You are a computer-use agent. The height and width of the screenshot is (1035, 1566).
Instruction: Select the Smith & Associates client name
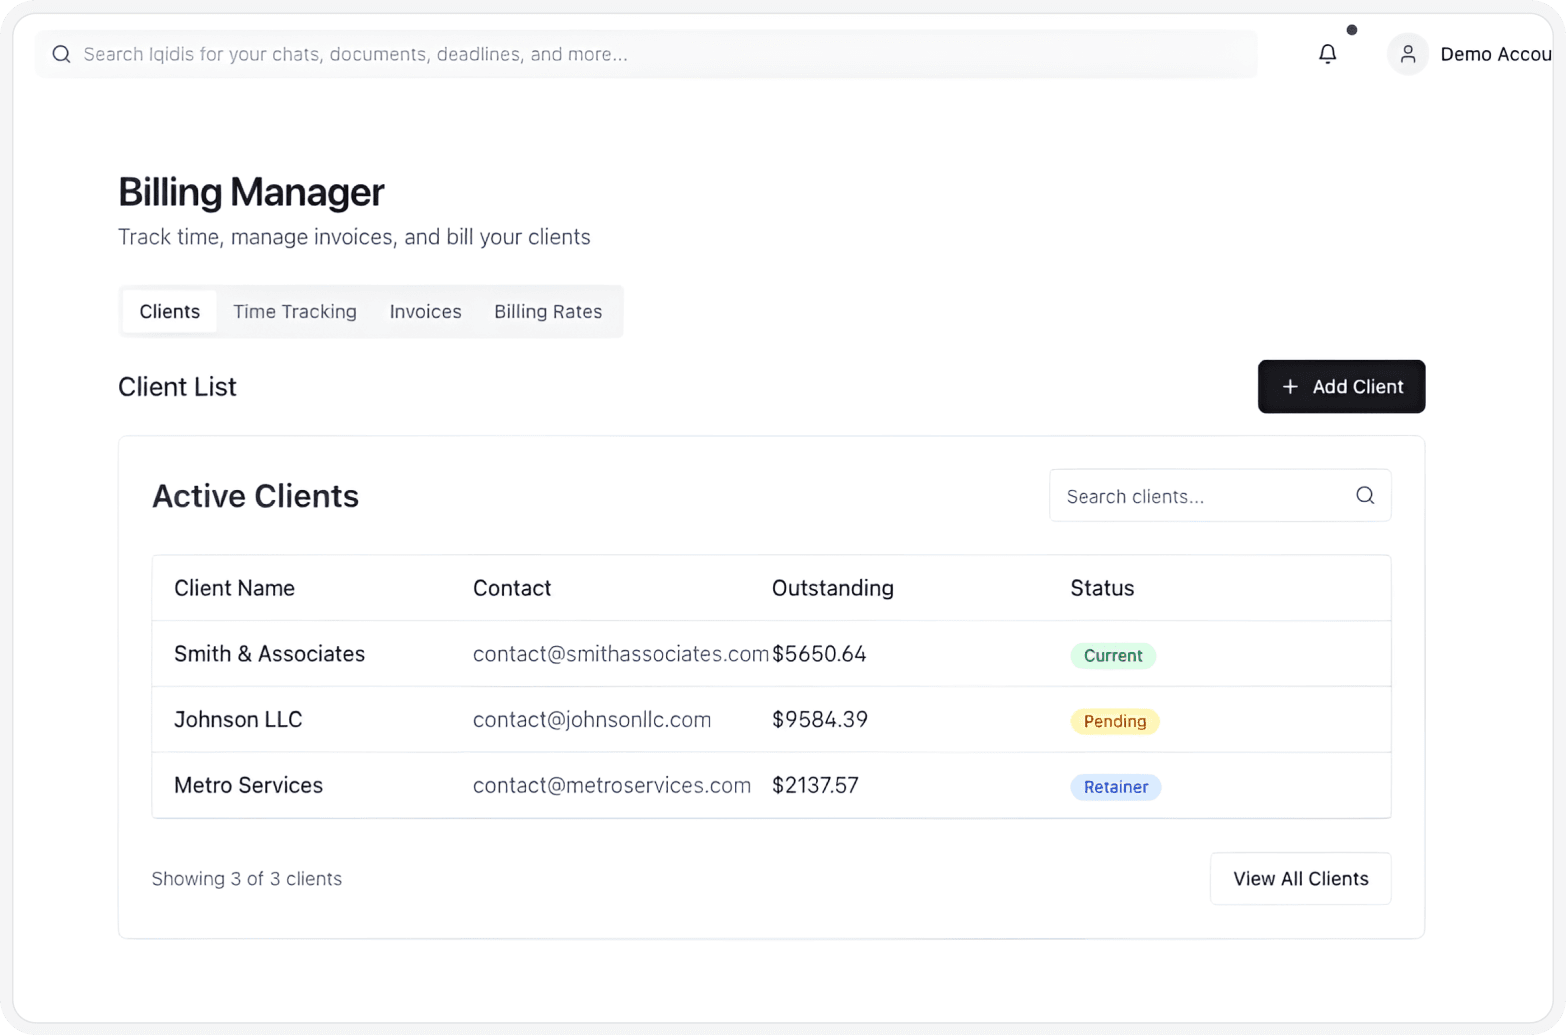point(269,654)
